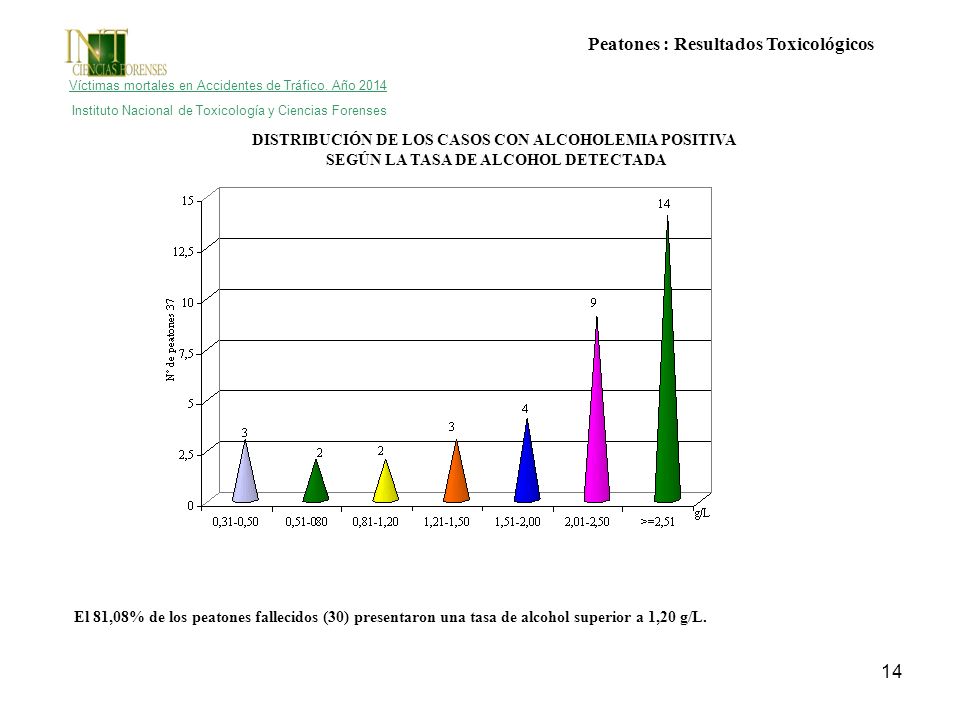Screen dimensions: 960x720
Task: Click the g/L unit label
Action: pos(702,513)
